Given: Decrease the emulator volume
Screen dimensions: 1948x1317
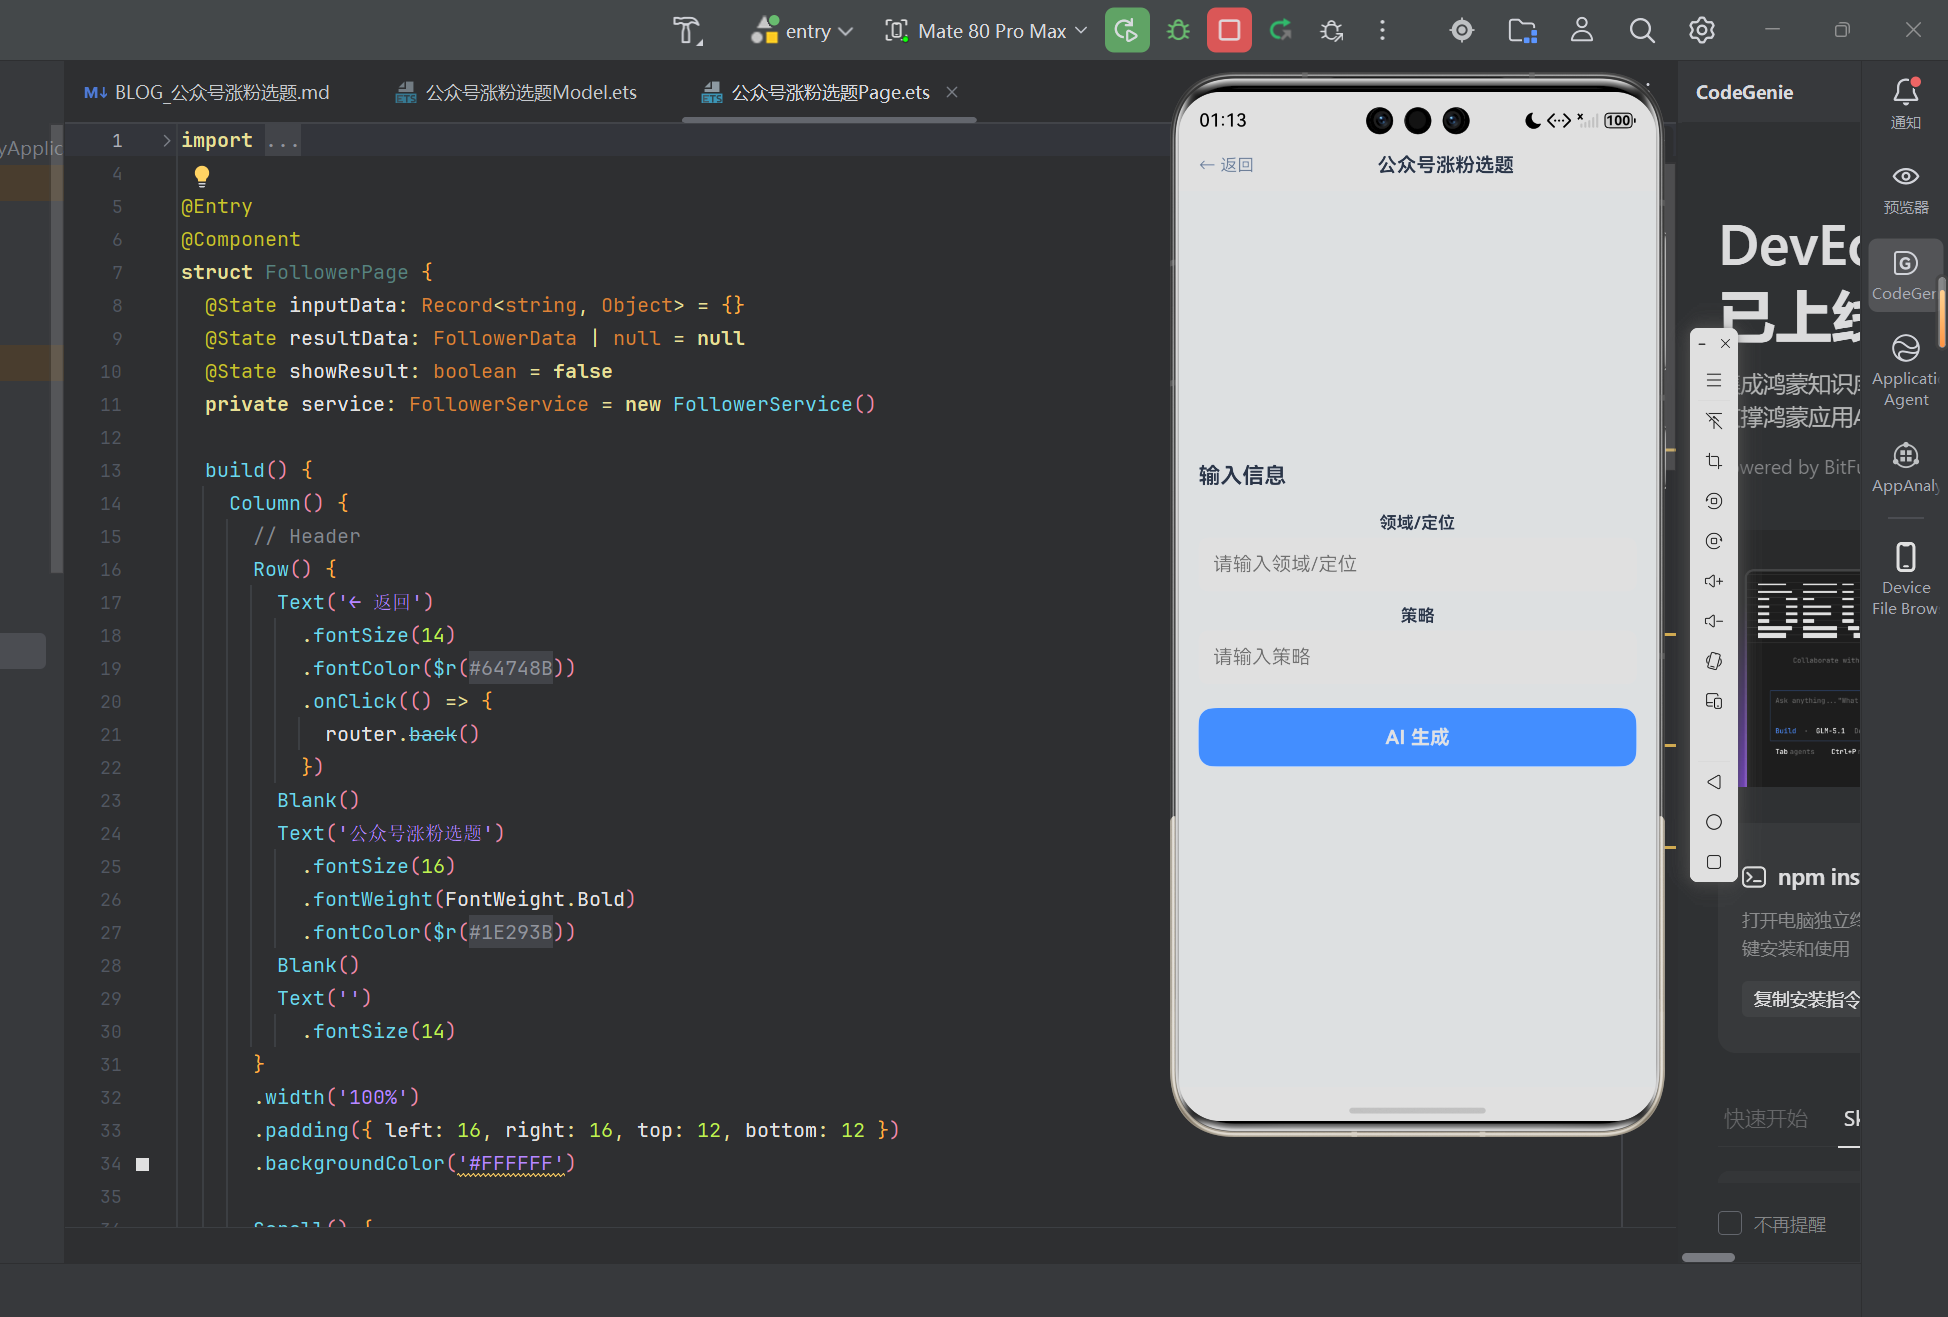Looking at the screenshot, I should [1714, 621].
